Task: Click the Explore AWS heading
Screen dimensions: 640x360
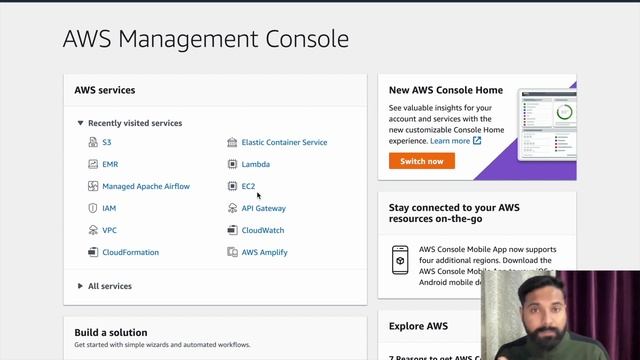Action: click(418, 326)
